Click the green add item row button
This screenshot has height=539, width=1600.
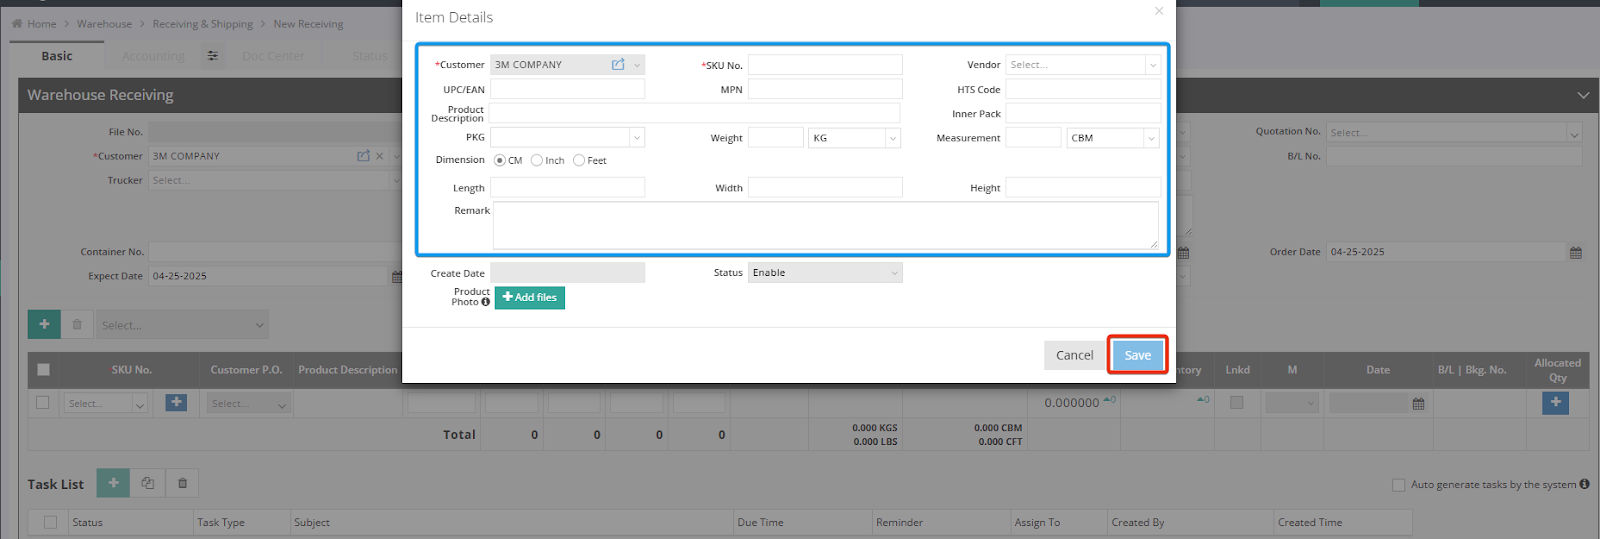(44, 324)
